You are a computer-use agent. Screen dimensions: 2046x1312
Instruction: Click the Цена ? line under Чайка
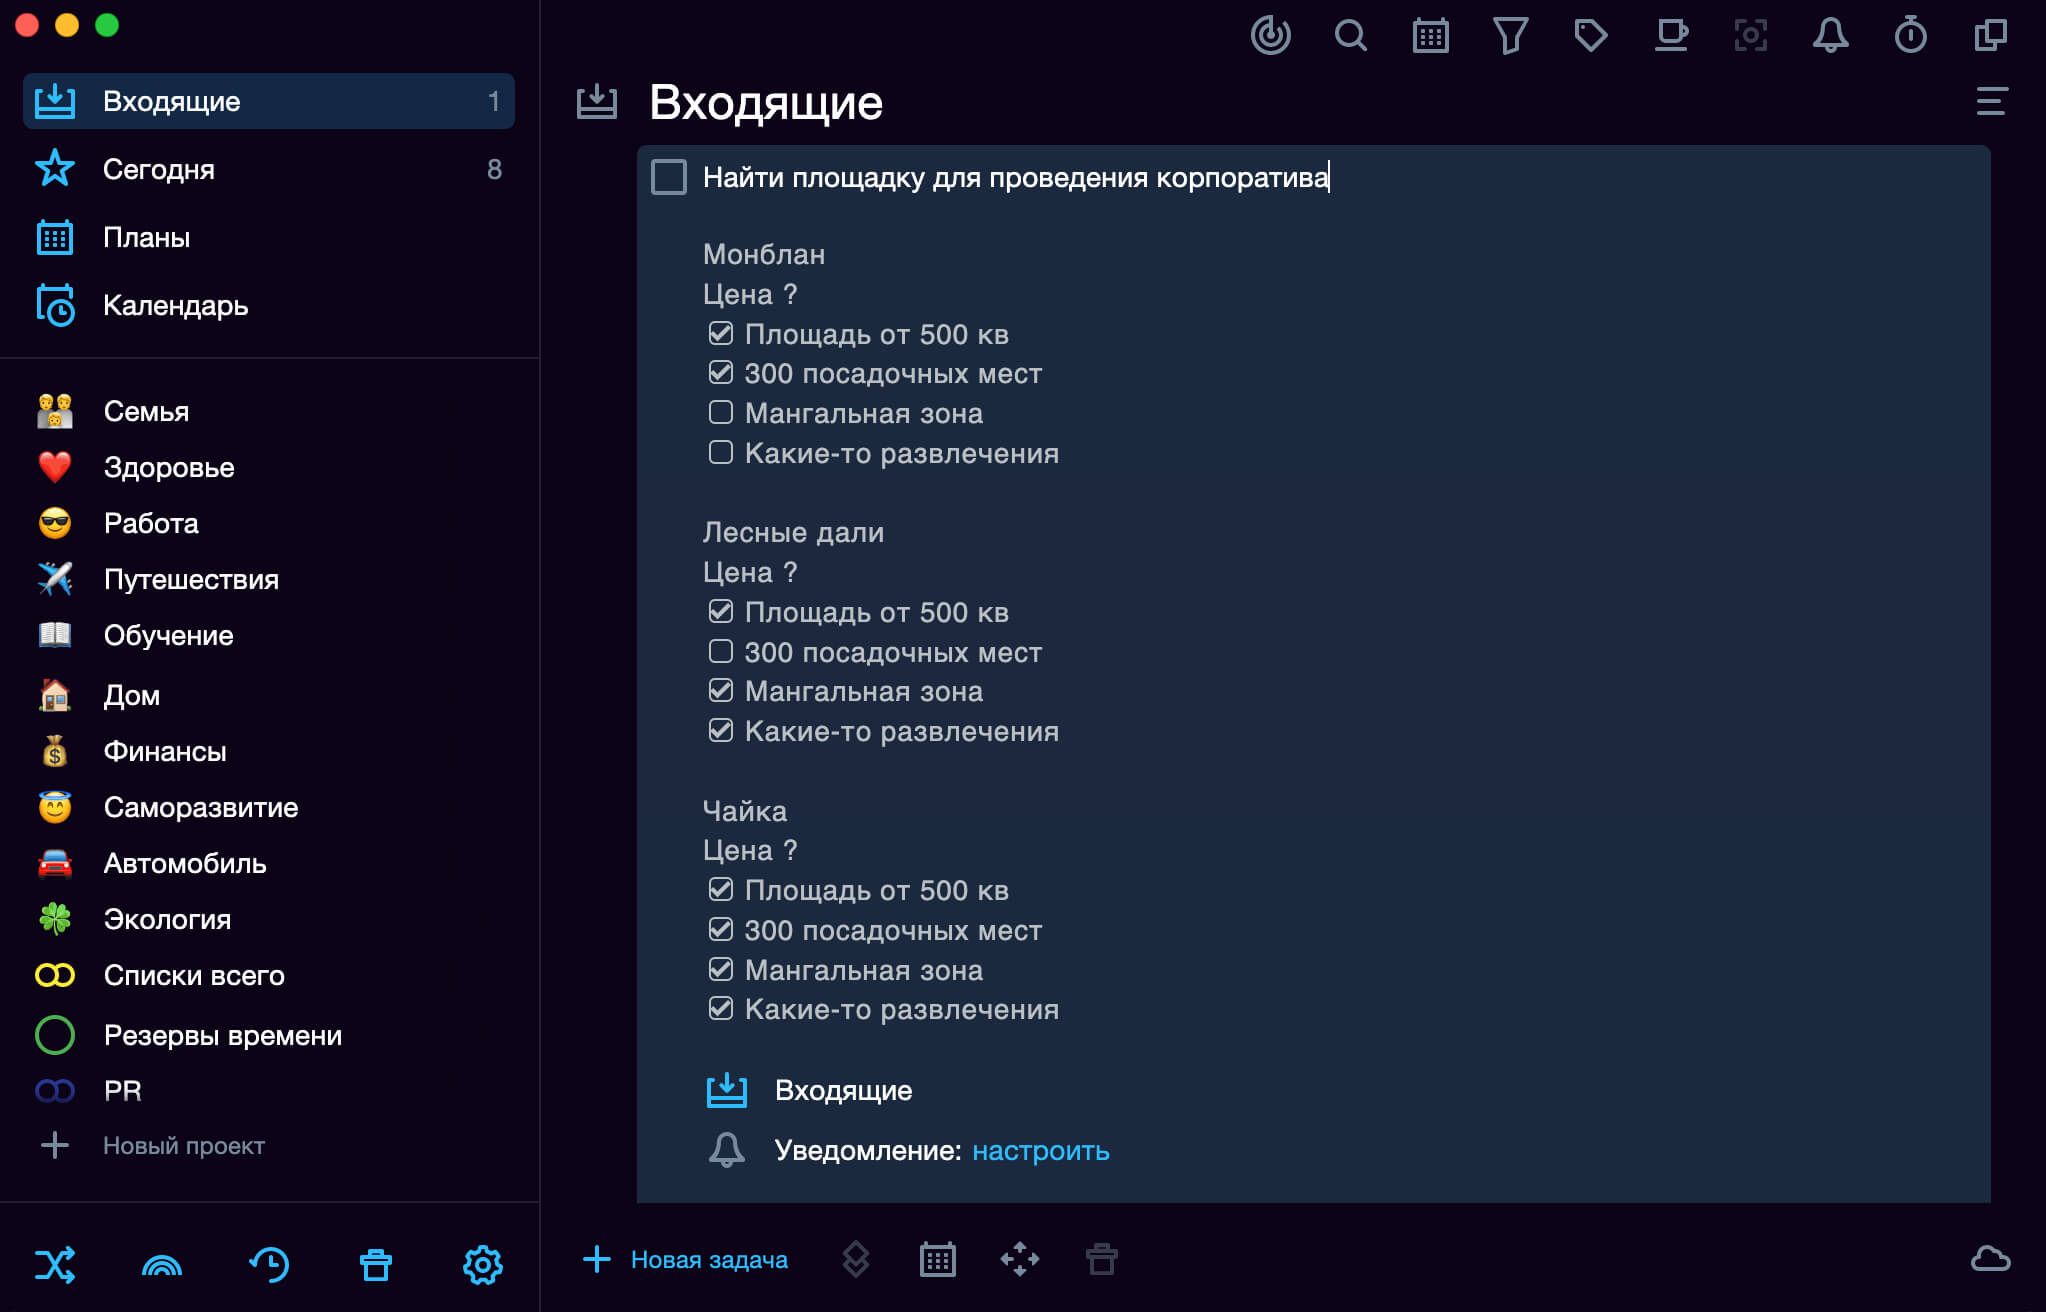point(750,850)
